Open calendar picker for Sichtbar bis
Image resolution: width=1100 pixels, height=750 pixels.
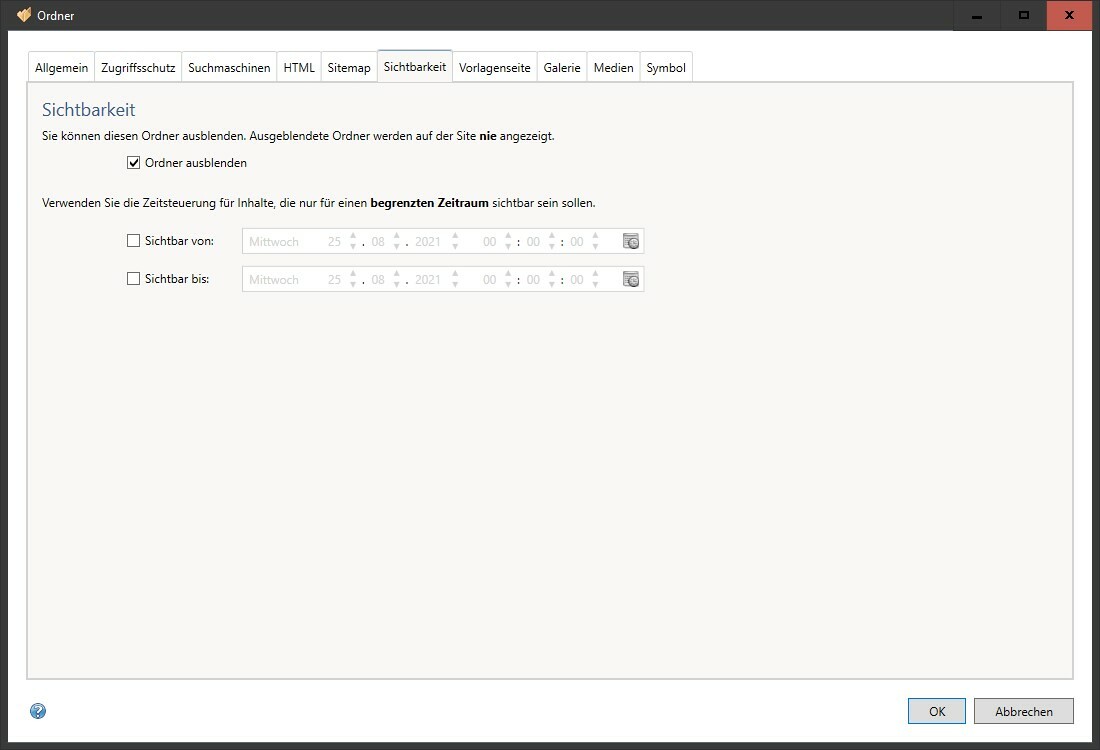tap(631, 279)
